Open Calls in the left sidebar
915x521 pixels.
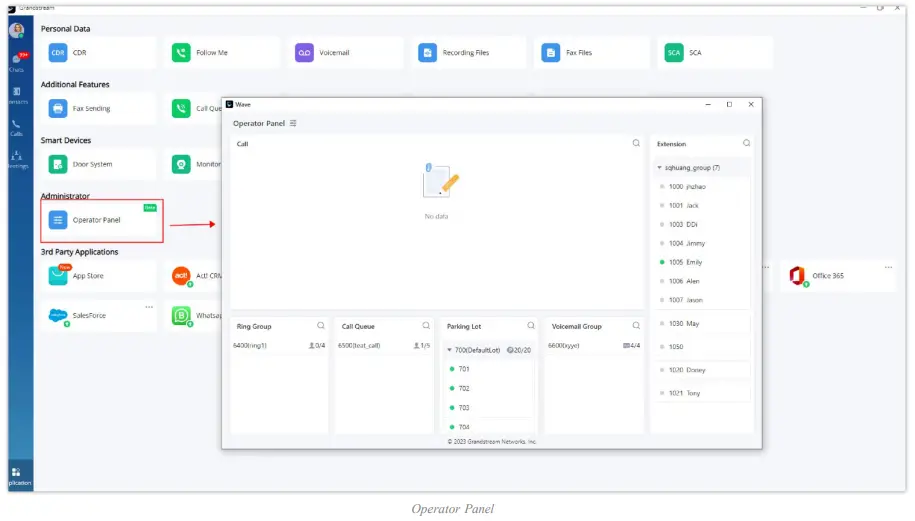pos(16,128)
